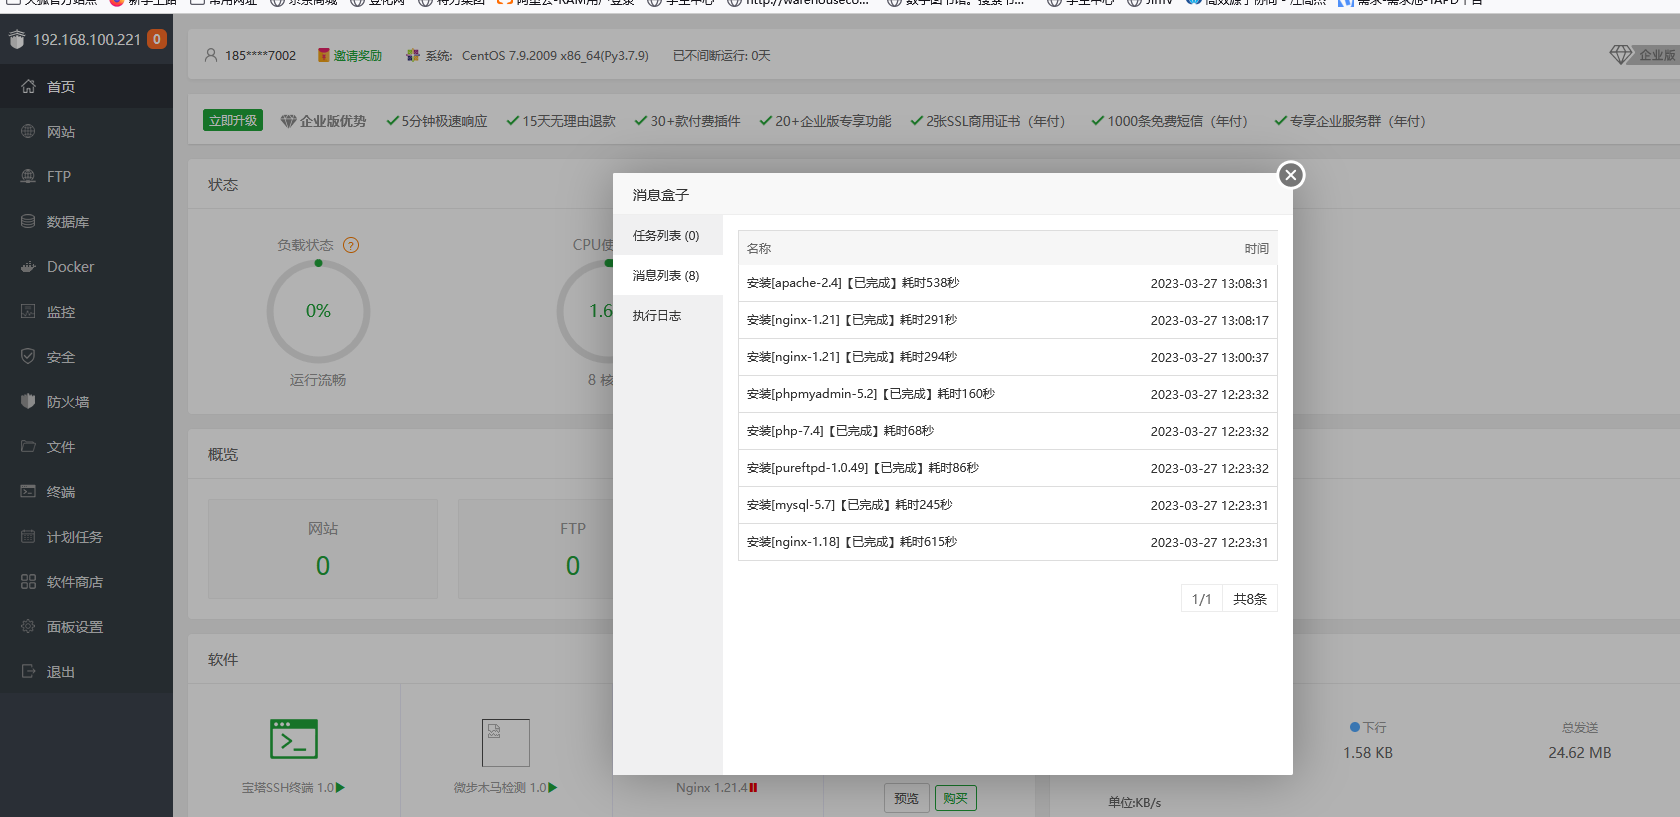Select the nginx-1.21 耗时291秒 message row
The image size is (1680, 817).
pos(1008,320)
